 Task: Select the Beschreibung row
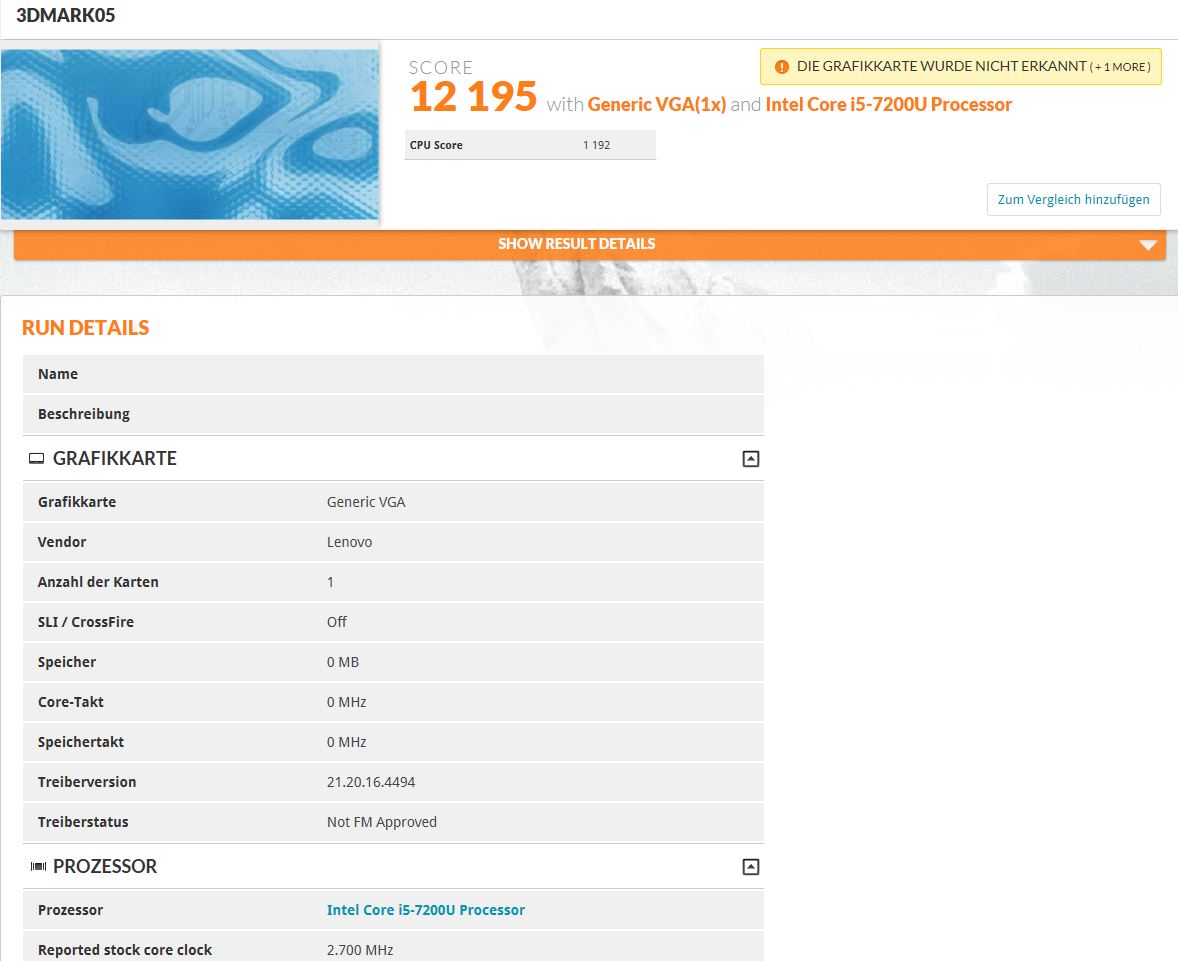pos(393,414)
